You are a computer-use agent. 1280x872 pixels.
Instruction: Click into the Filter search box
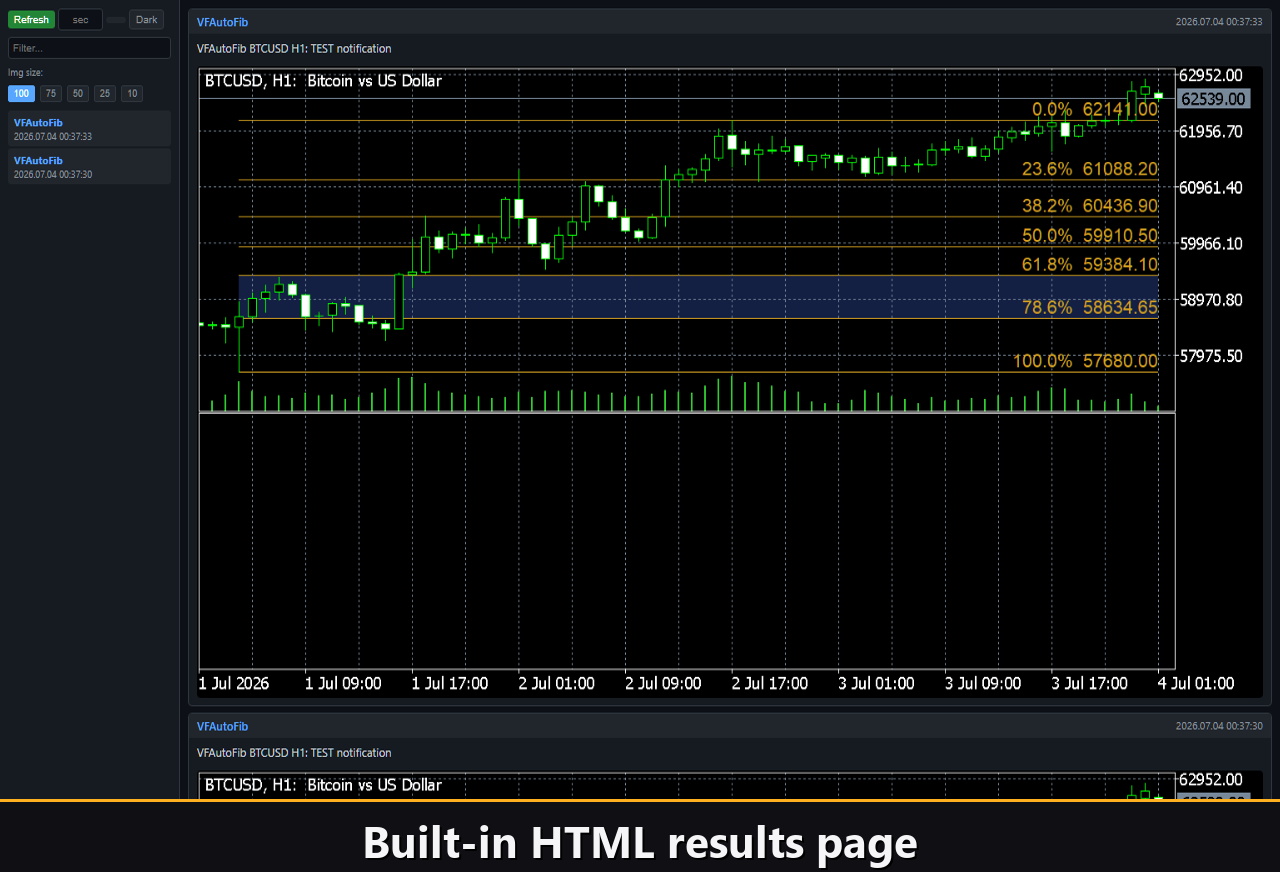point(89,48)
